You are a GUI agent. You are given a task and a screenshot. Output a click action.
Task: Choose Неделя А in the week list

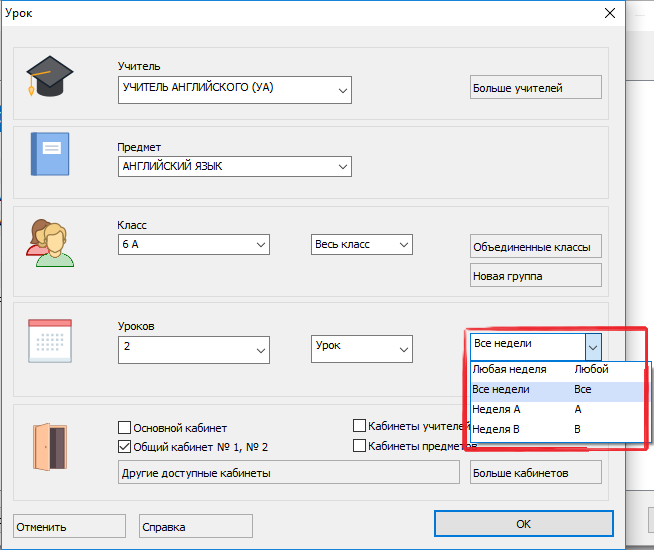(496, 409)
